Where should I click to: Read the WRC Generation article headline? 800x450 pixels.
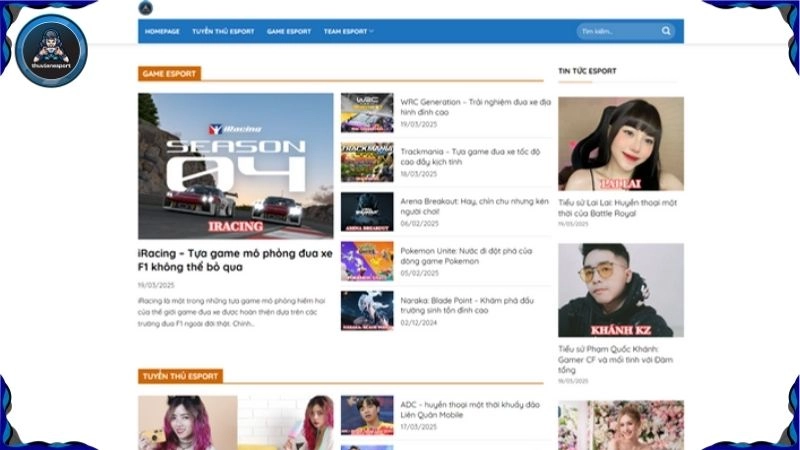point(476,107)
